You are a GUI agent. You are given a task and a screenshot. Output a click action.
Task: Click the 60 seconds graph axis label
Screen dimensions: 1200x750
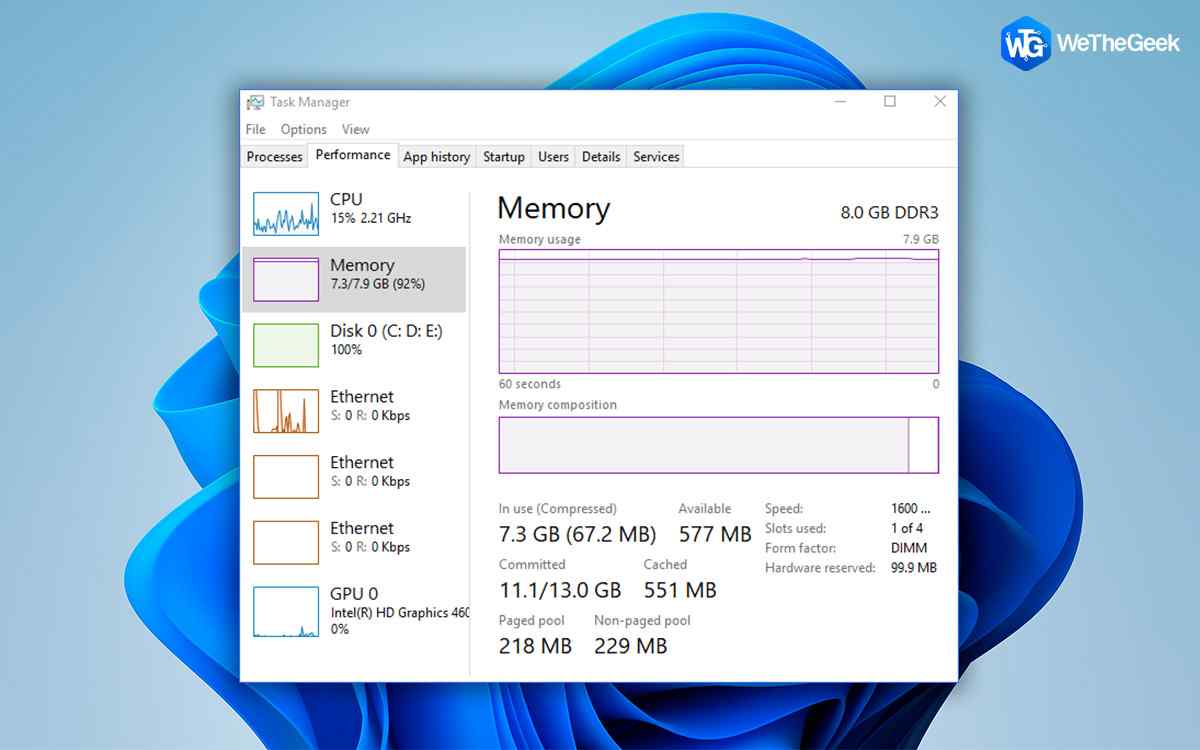coord(530,384)
